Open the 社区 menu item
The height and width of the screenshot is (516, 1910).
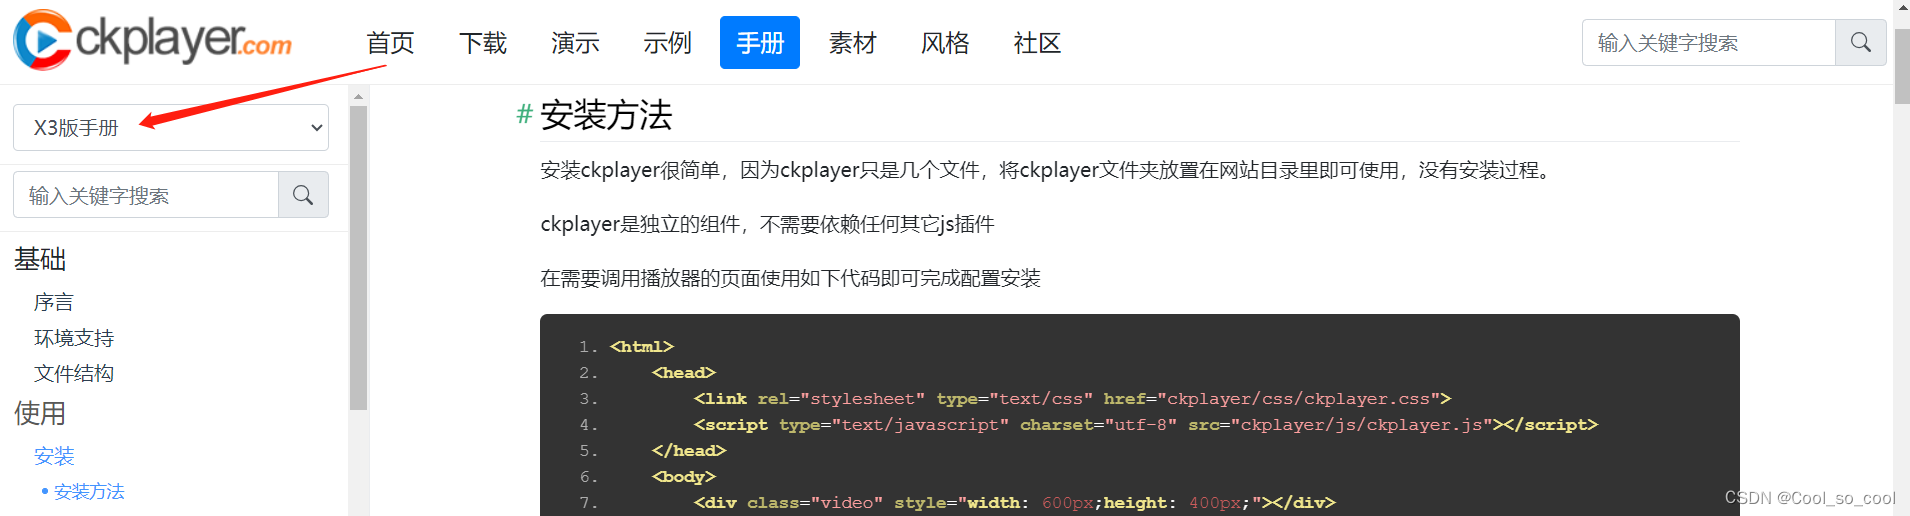(1037, 43)
